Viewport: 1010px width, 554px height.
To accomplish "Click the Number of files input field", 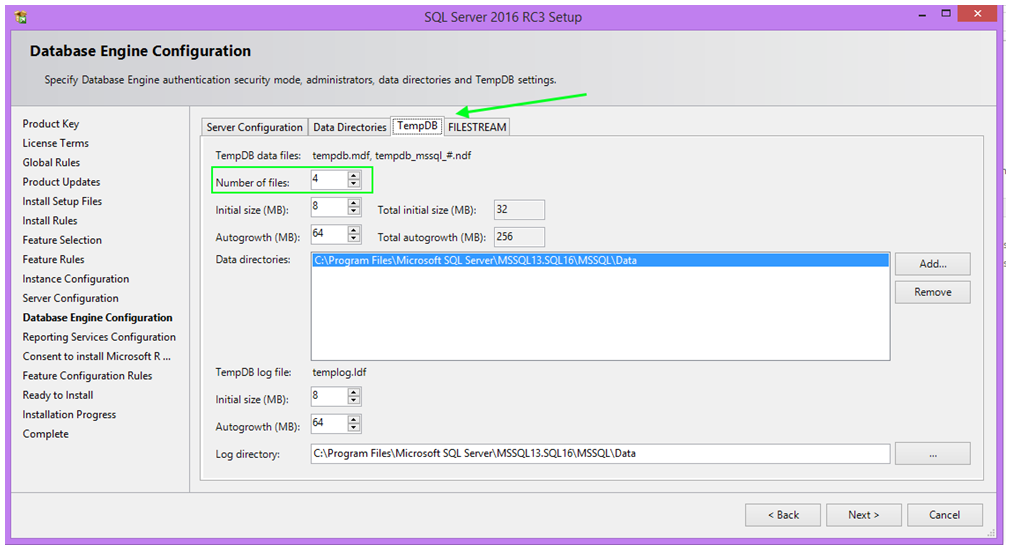I will tap(328, 179).
